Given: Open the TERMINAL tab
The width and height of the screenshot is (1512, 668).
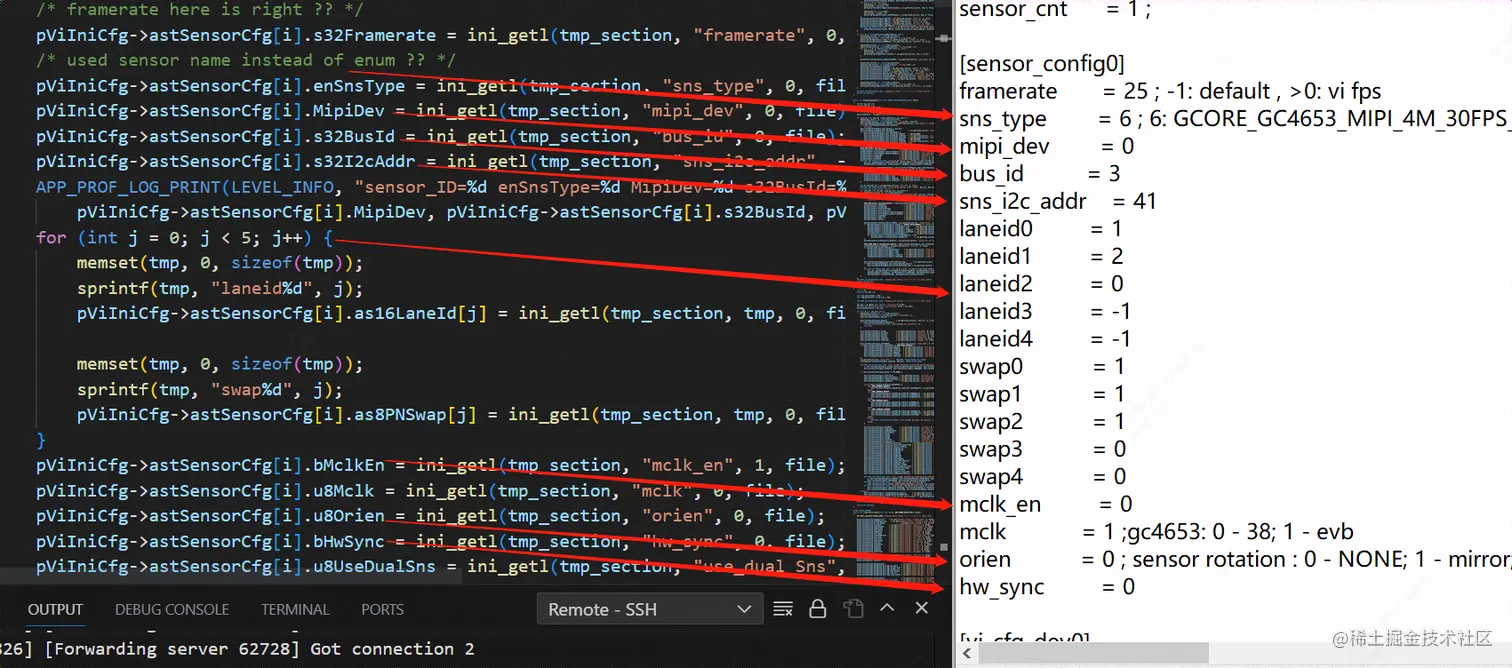Looking at the screenshot, I should click(295, 609).
